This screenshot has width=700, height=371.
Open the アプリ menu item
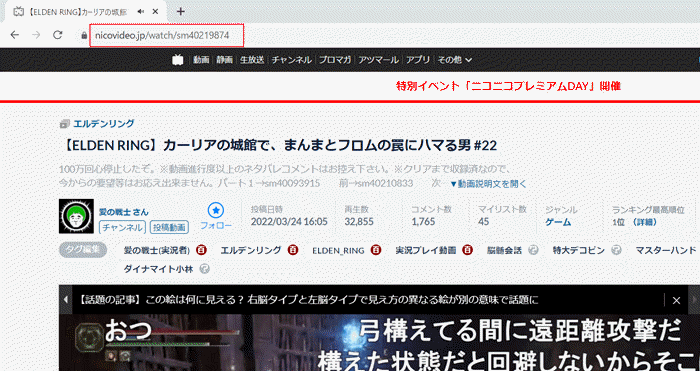[418, 60]
